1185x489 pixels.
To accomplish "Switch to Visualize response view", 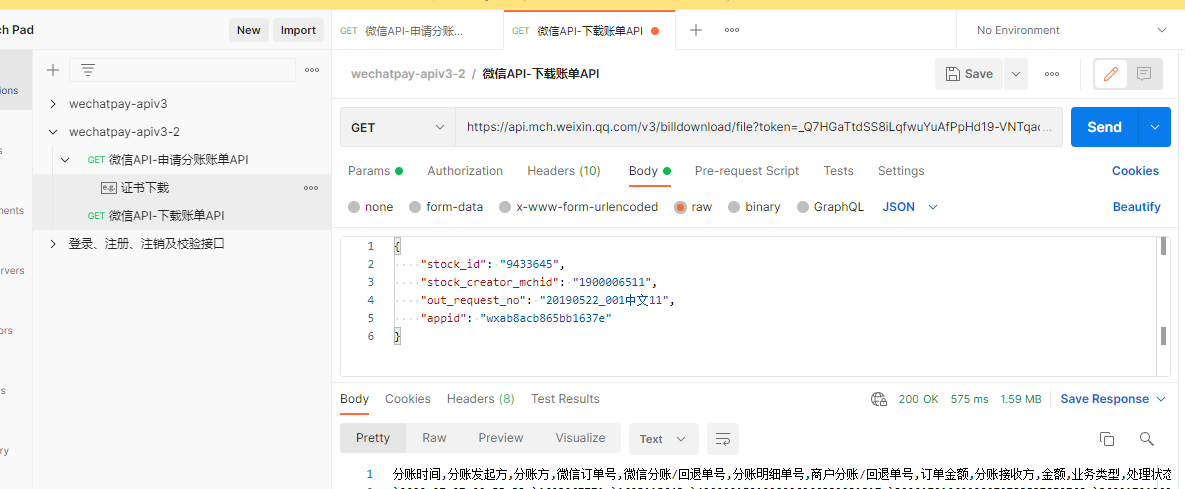I will (x=580, y=438).
